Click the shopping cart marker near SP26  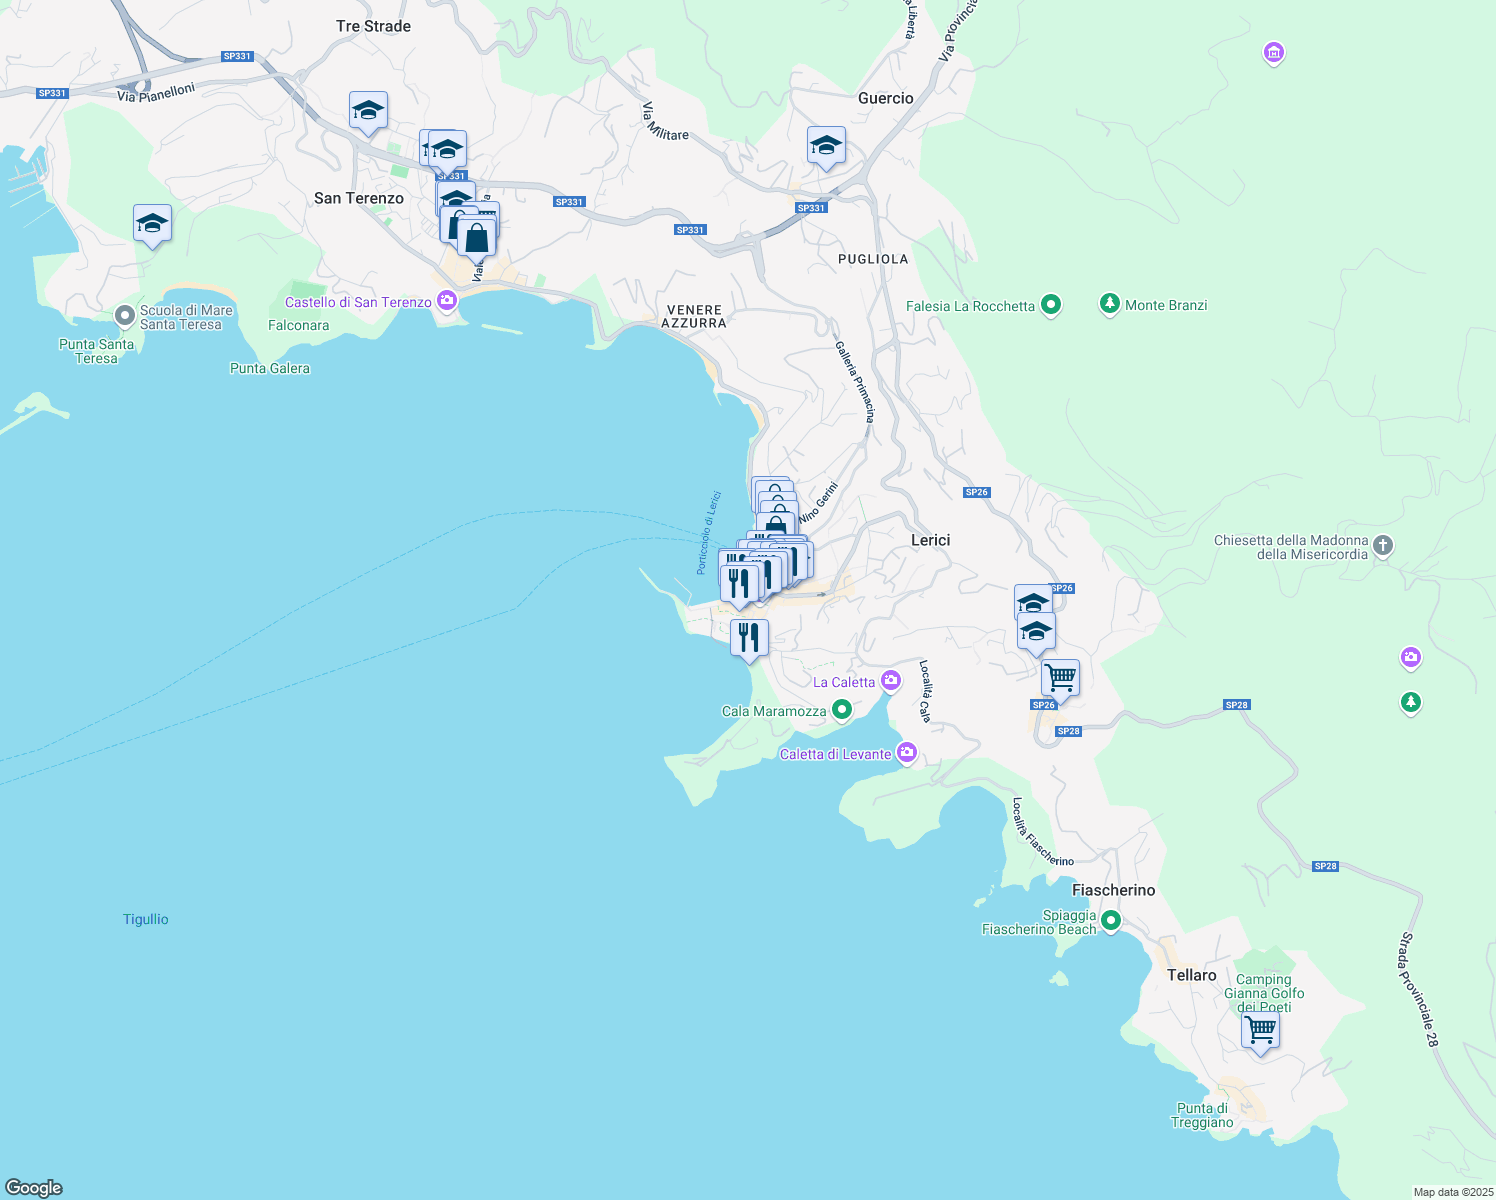(x=1060, y=679)
